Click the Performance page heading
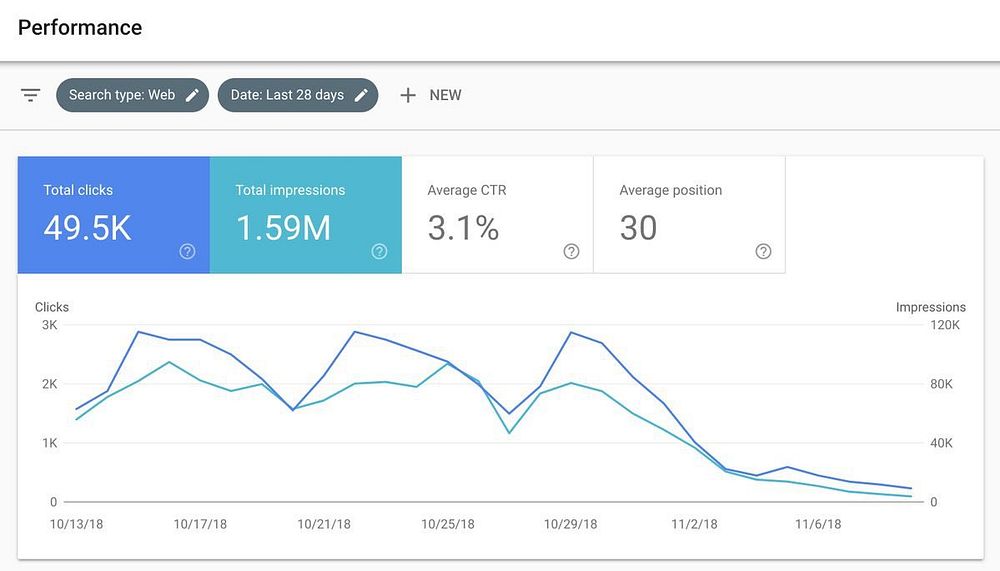 [80, 27]
